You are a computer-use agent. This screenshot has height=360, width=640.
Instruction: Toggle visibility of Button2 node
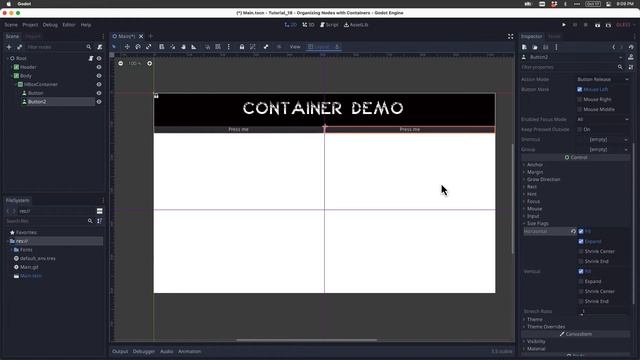tap(99, 102)
